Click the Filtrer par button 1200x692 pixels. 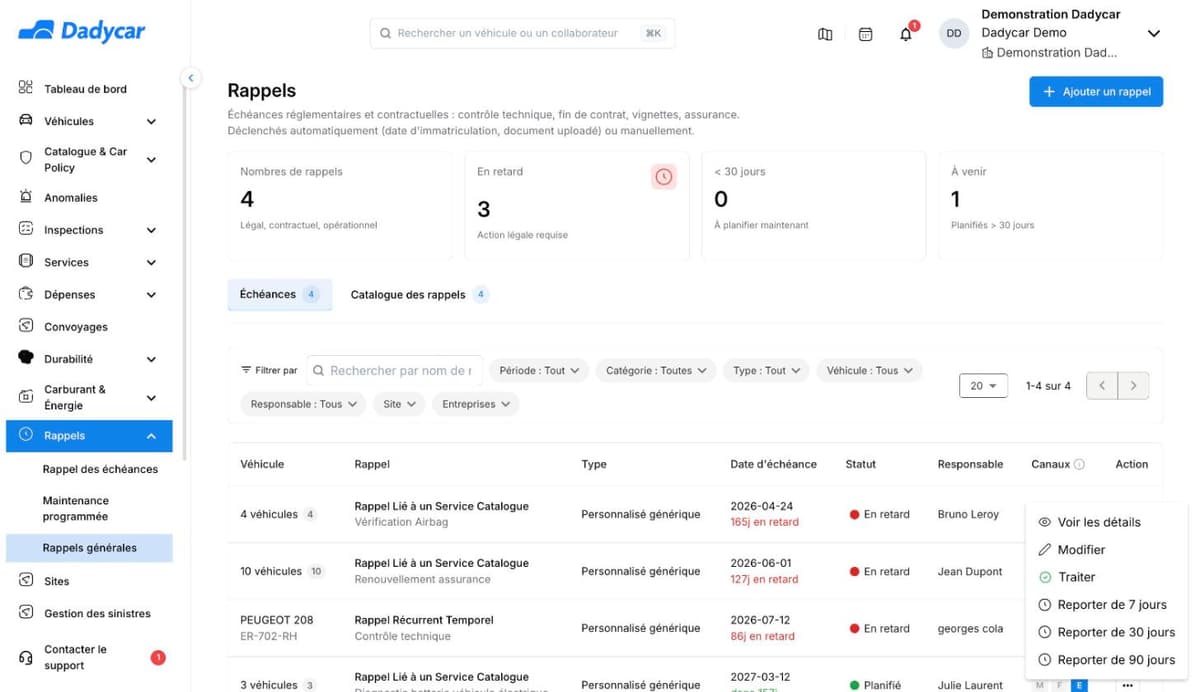click(x=269, y=370)
